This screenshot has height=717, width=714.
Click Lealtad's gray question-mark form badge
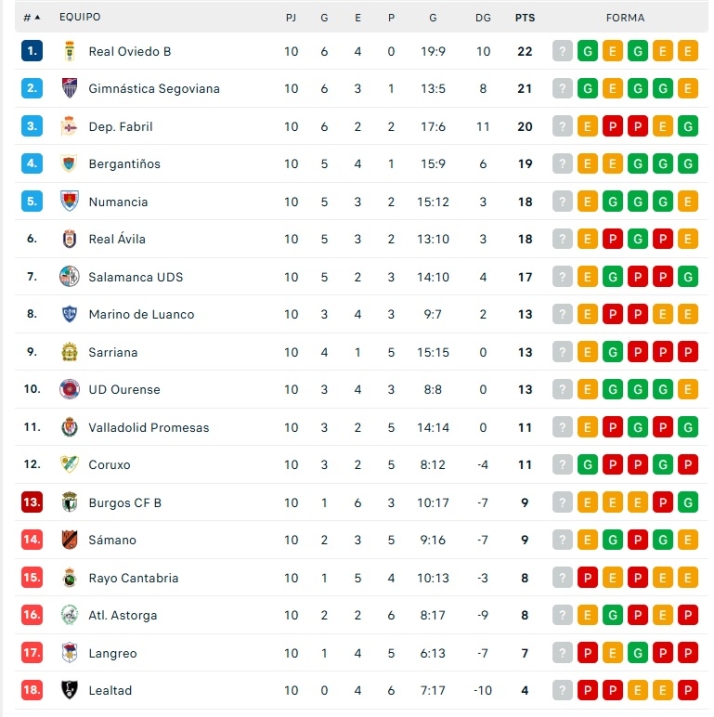click(563, 690)
